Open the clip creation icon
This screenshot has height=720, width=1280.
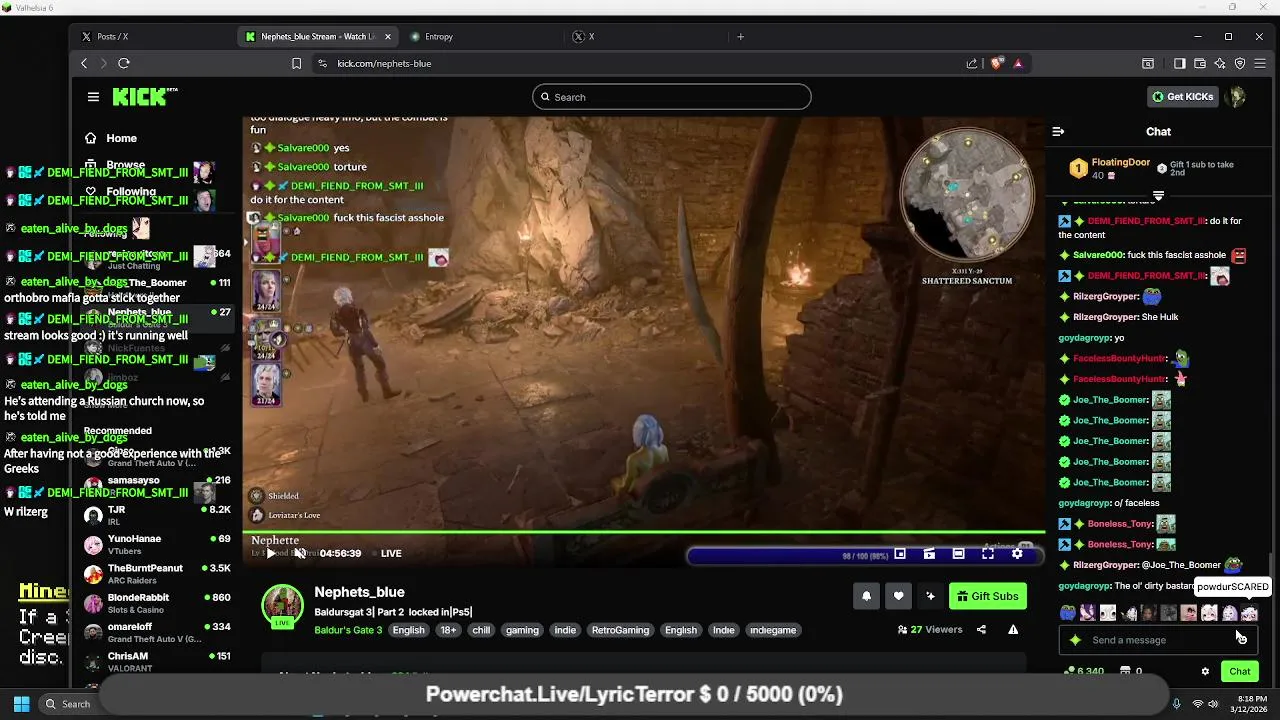point(929,553)
